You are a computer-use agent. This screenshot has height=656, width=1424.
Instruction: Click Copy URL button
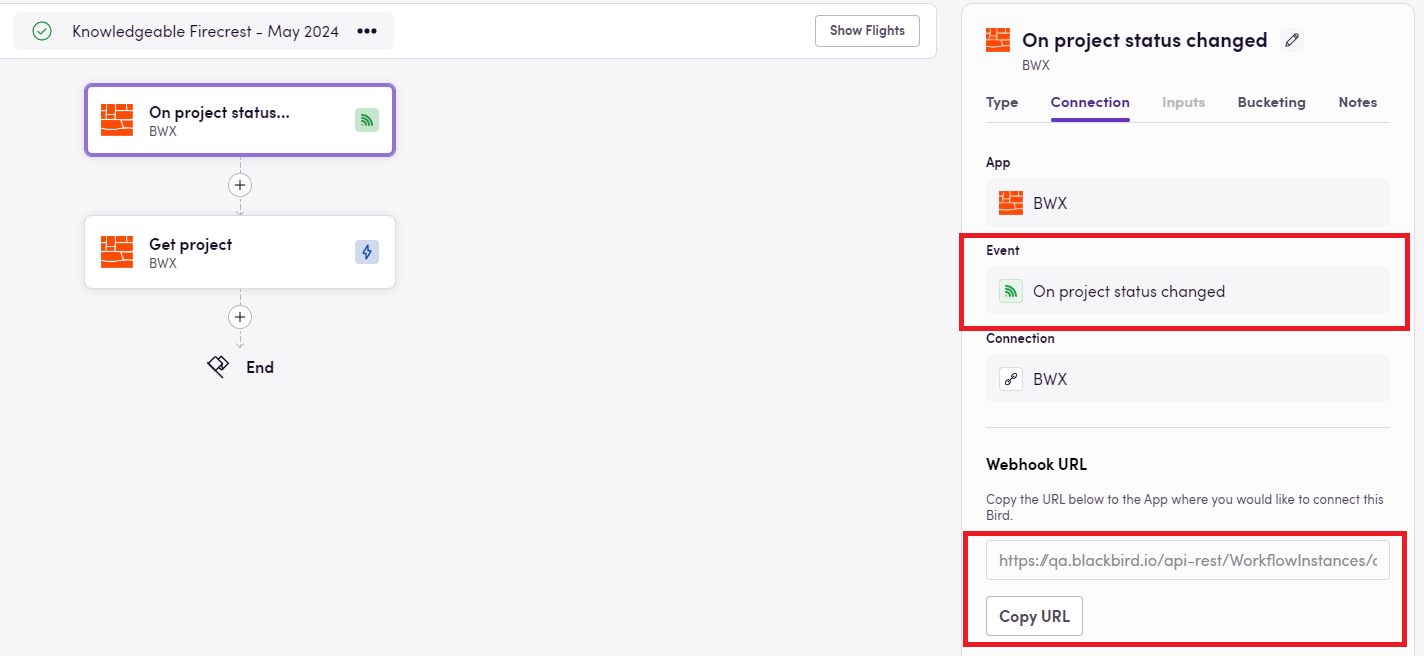coord(1034,616)
